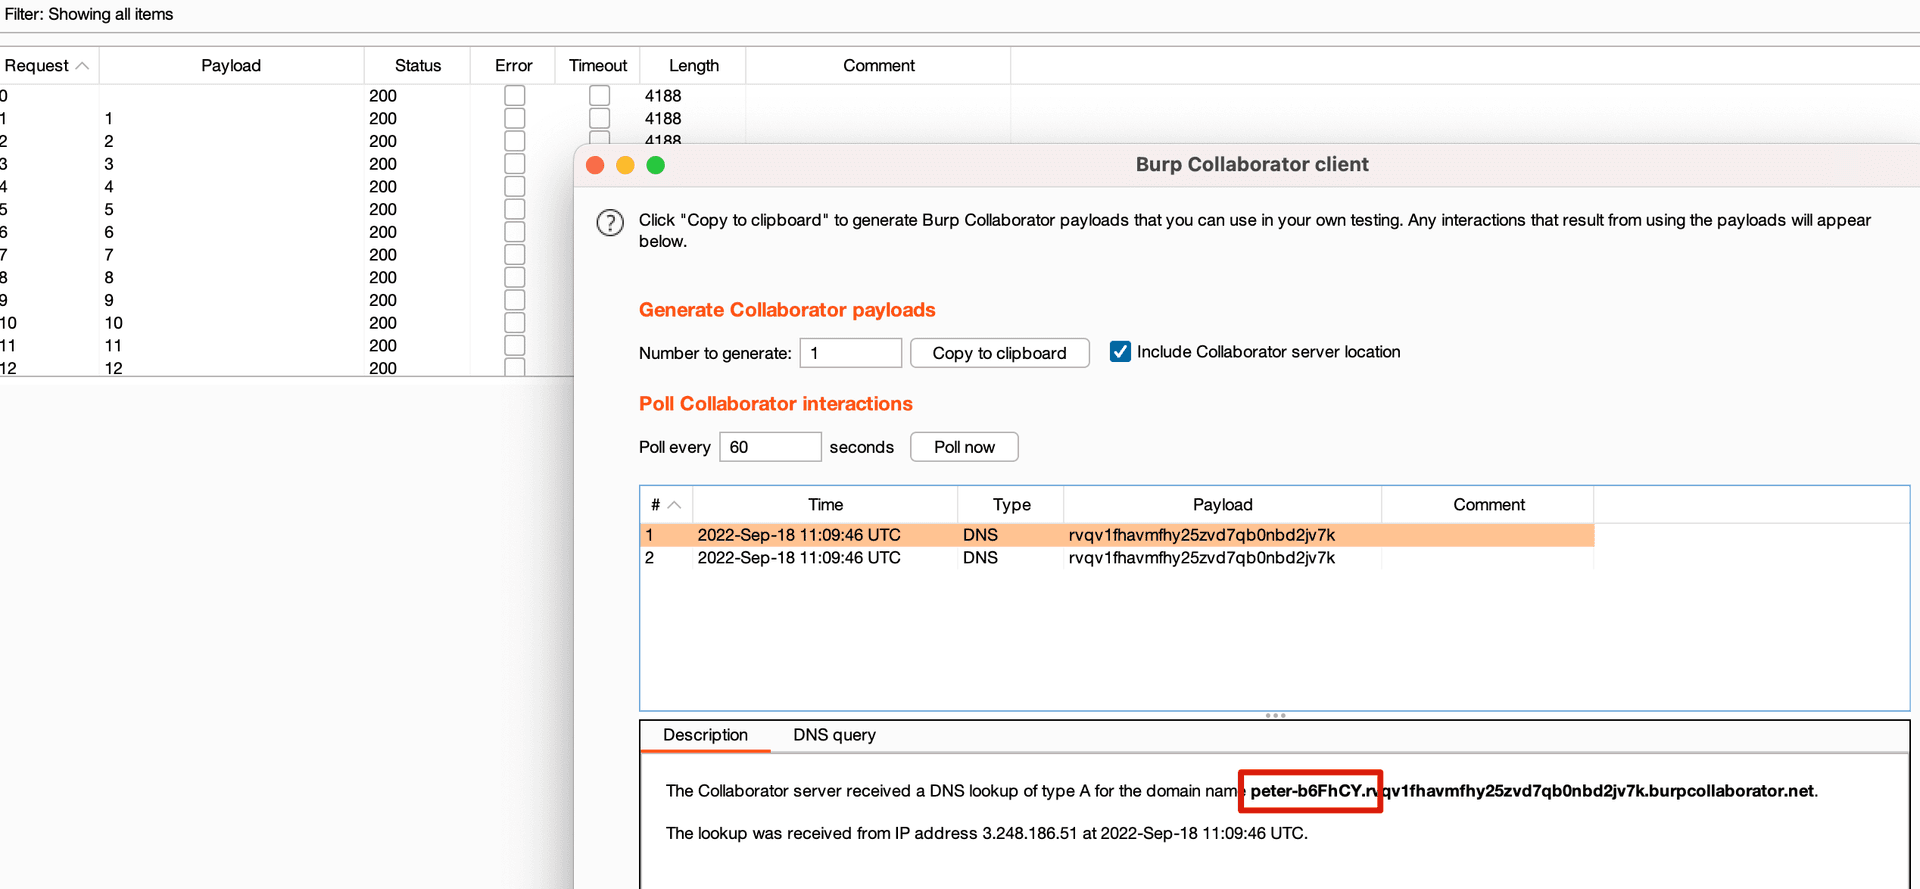Toggle Include Collaborator server location checkbox
1920x889 pixels.
[1120, 352]
